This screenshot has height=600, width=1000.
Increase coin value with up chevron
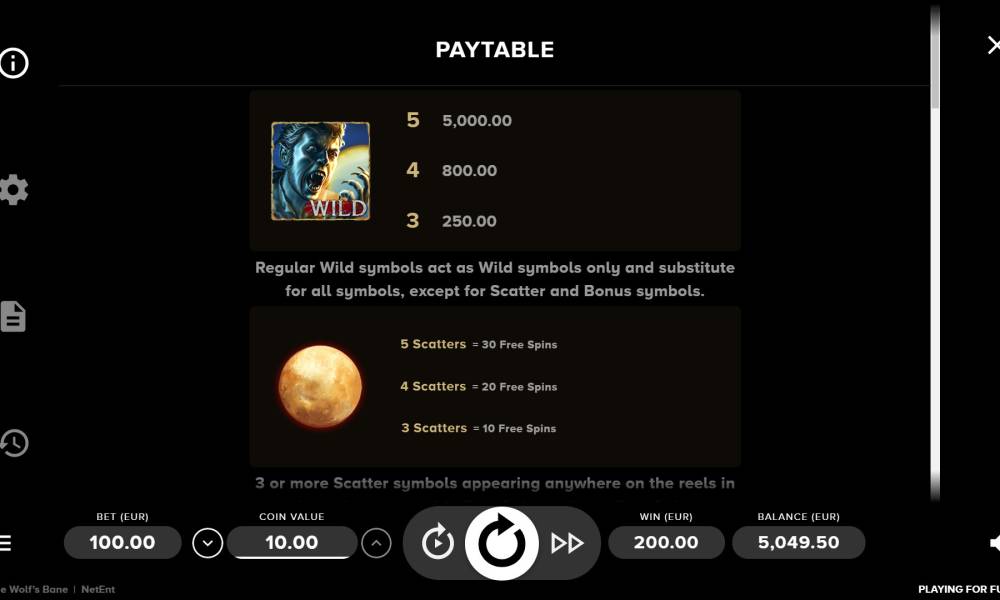[376, 543]
